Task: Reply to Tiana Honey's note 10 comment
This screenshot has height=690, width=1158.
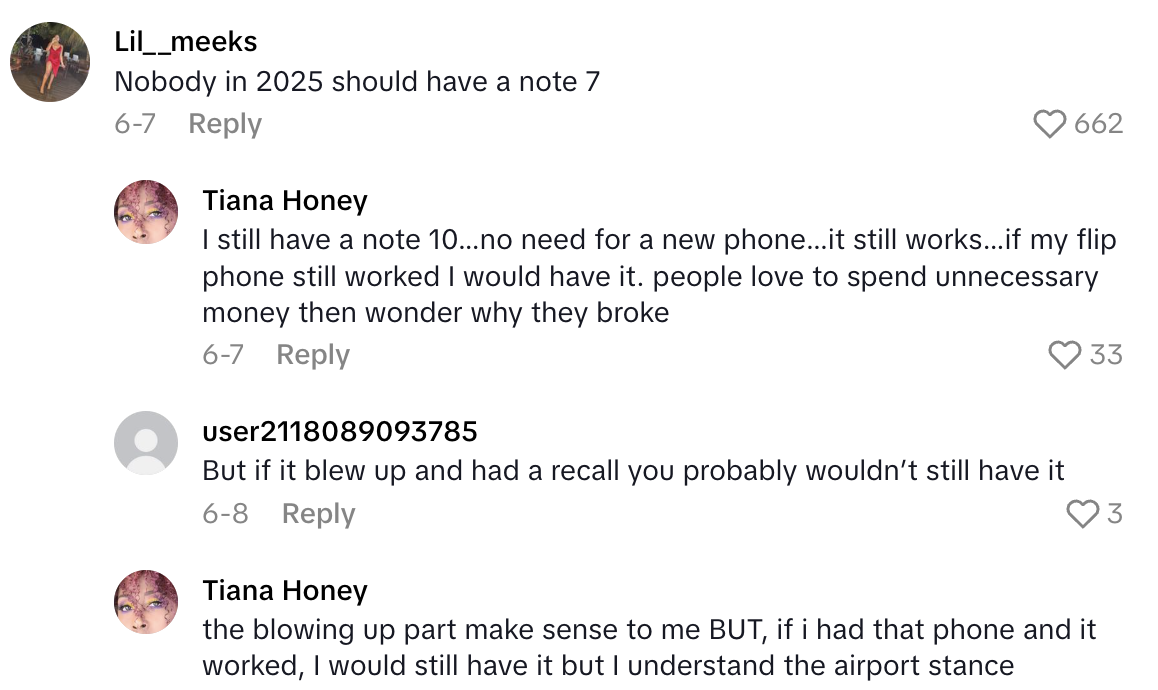Action: tap(313, 354)
